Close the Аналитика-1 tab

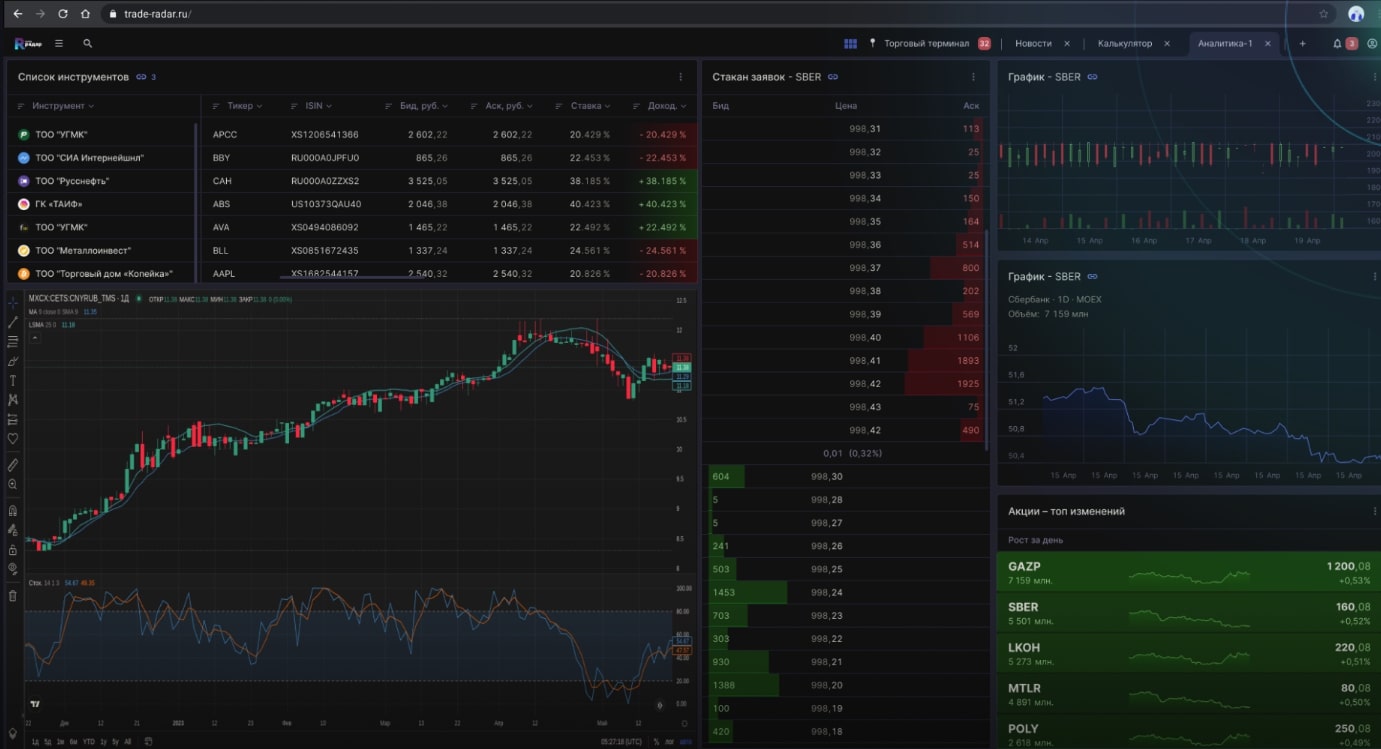click(x=1268, y=44)
